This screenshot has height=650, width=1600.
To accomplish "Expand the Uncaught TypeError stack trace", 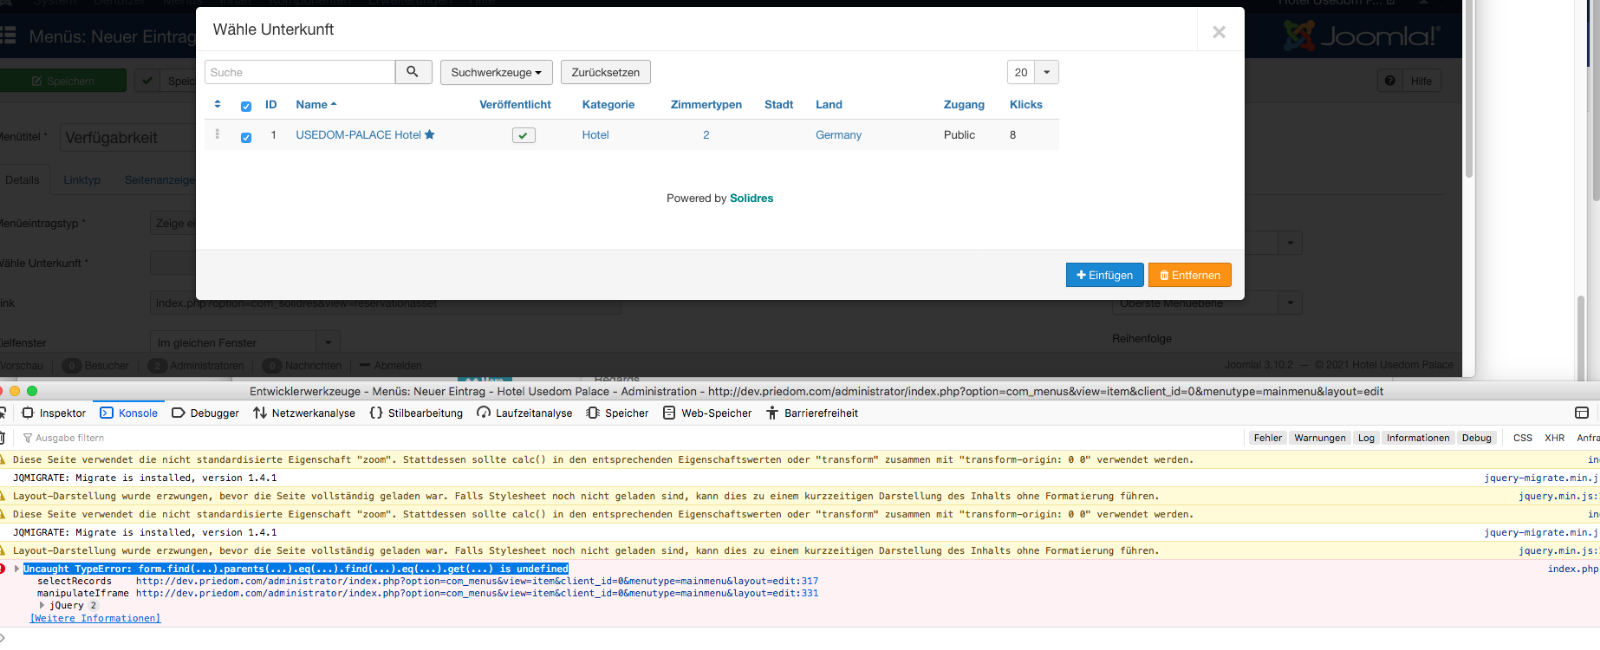I will coord(16,568).
